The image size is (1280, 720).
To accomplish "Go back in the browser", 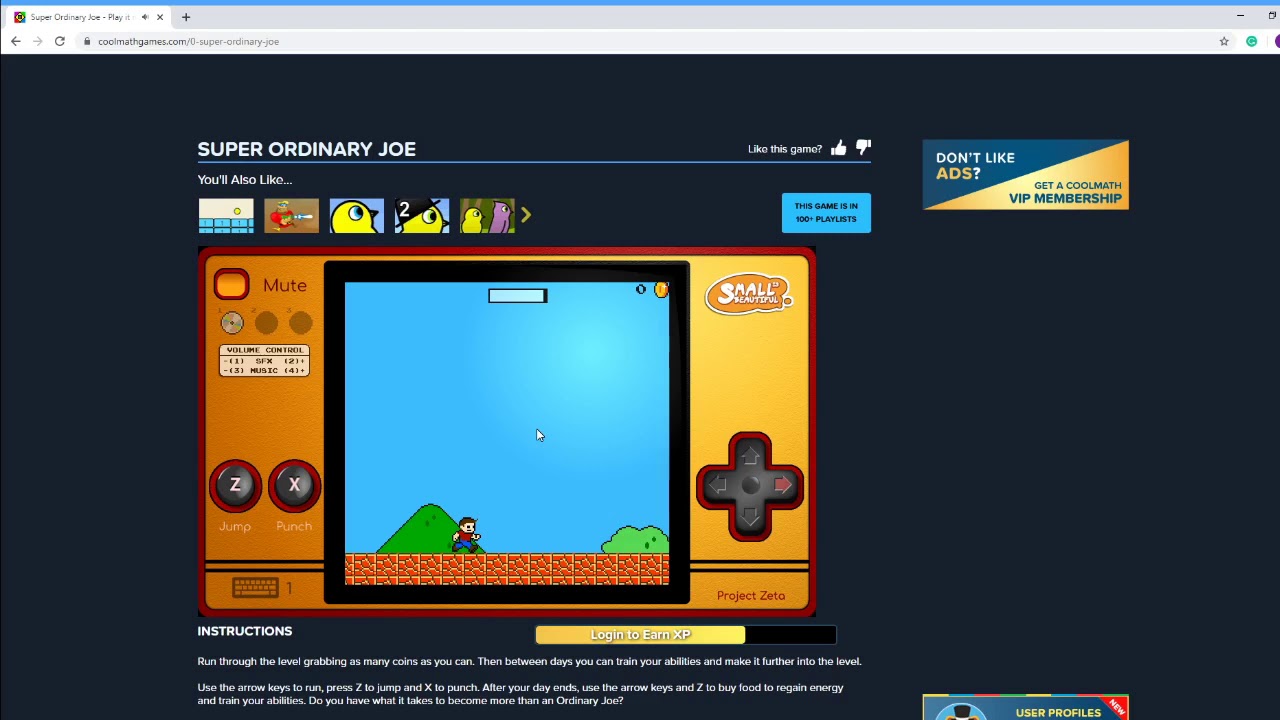I will [x=16, y=41].
